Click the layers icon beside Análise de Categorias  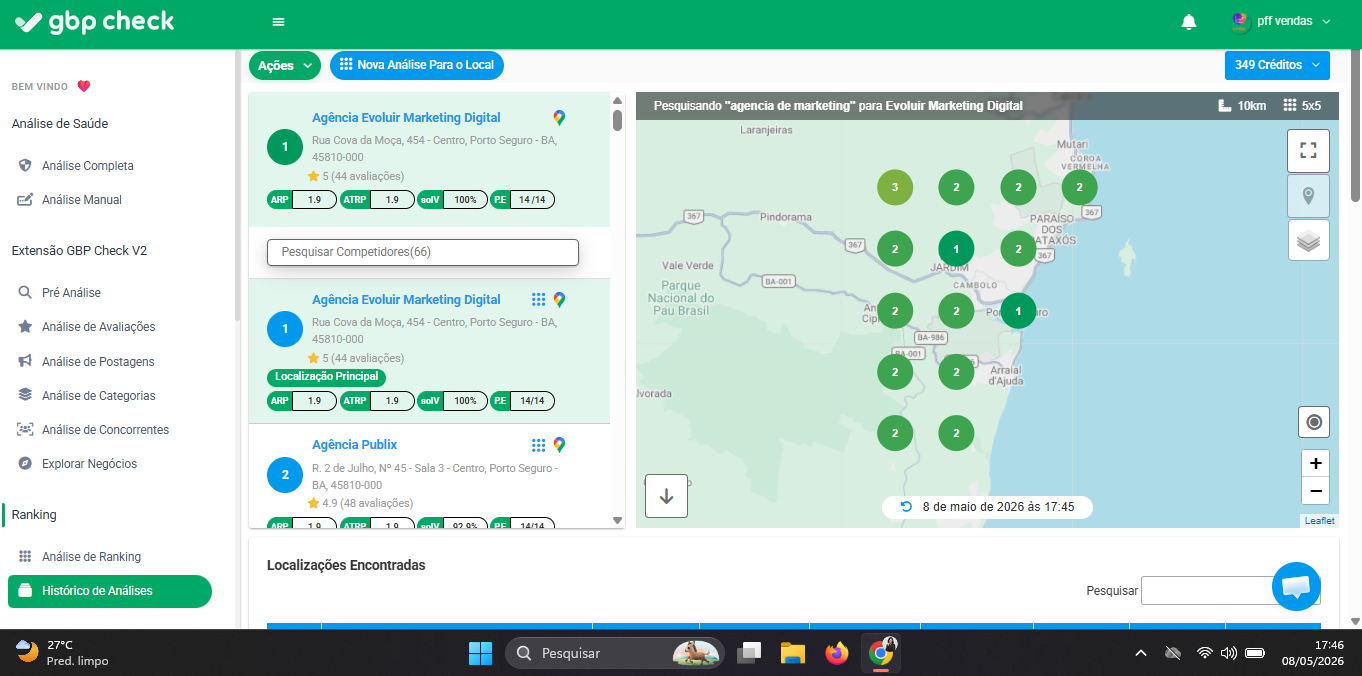(x=25, y=395)
